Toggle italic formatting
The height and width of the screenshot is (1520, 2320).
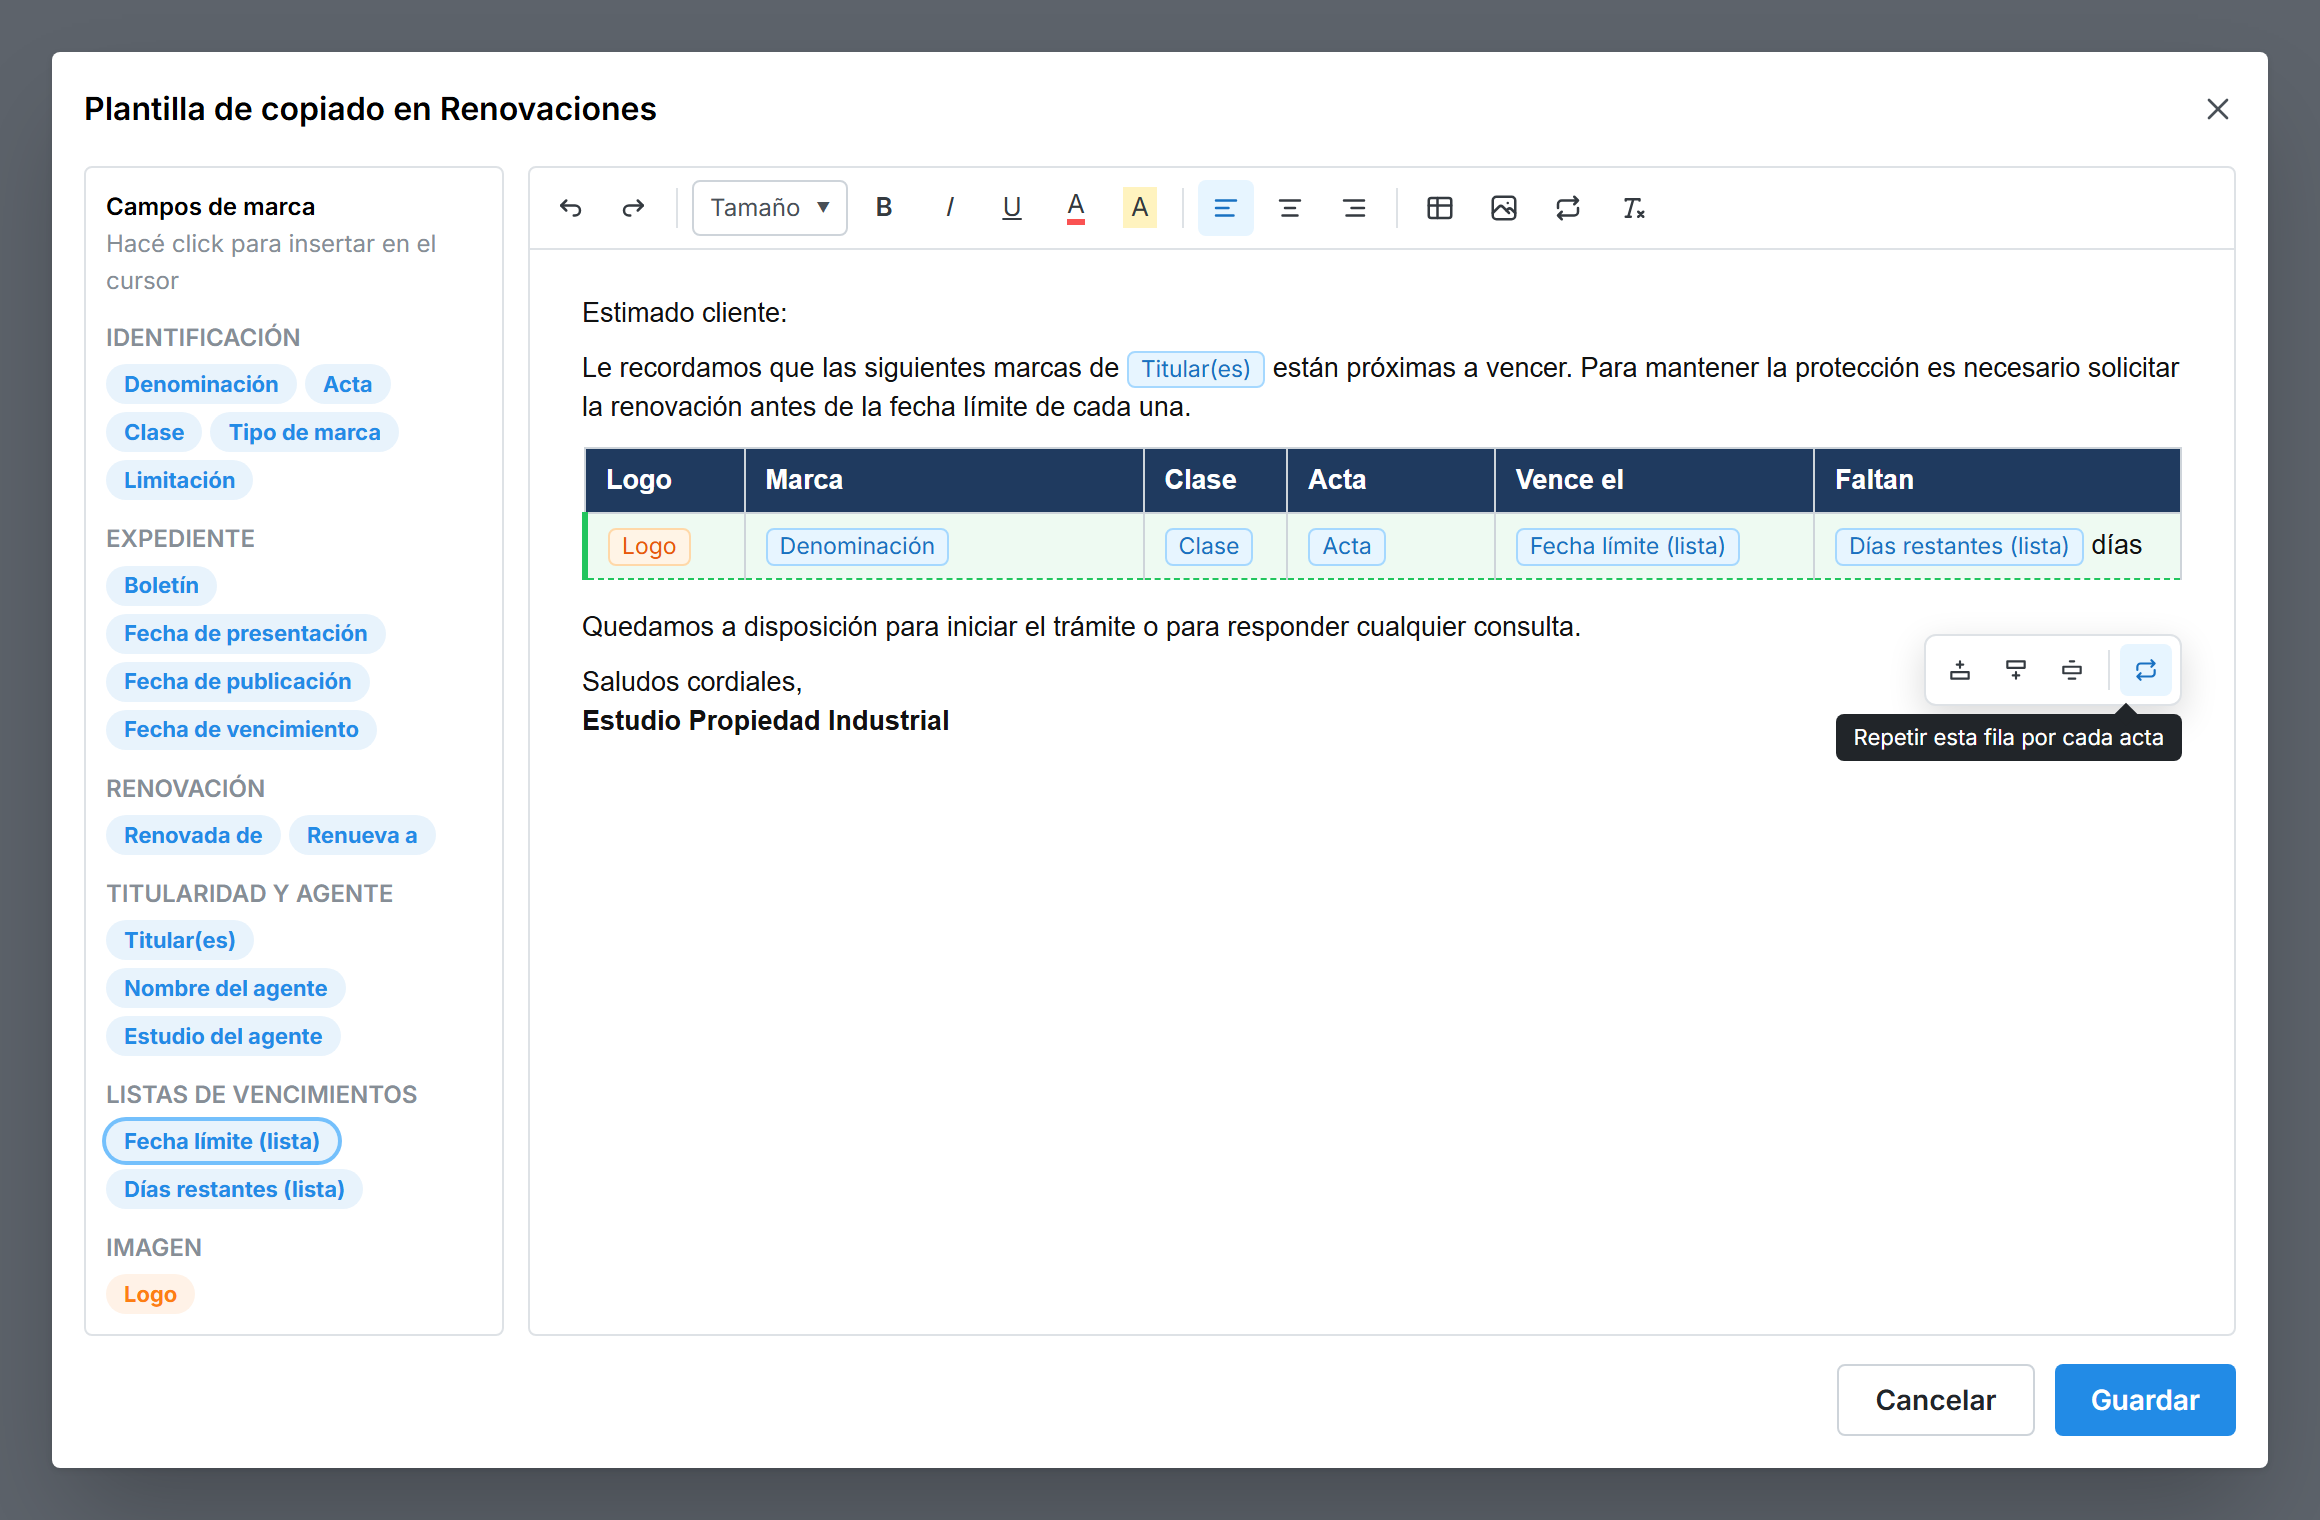tap(948, 208)
